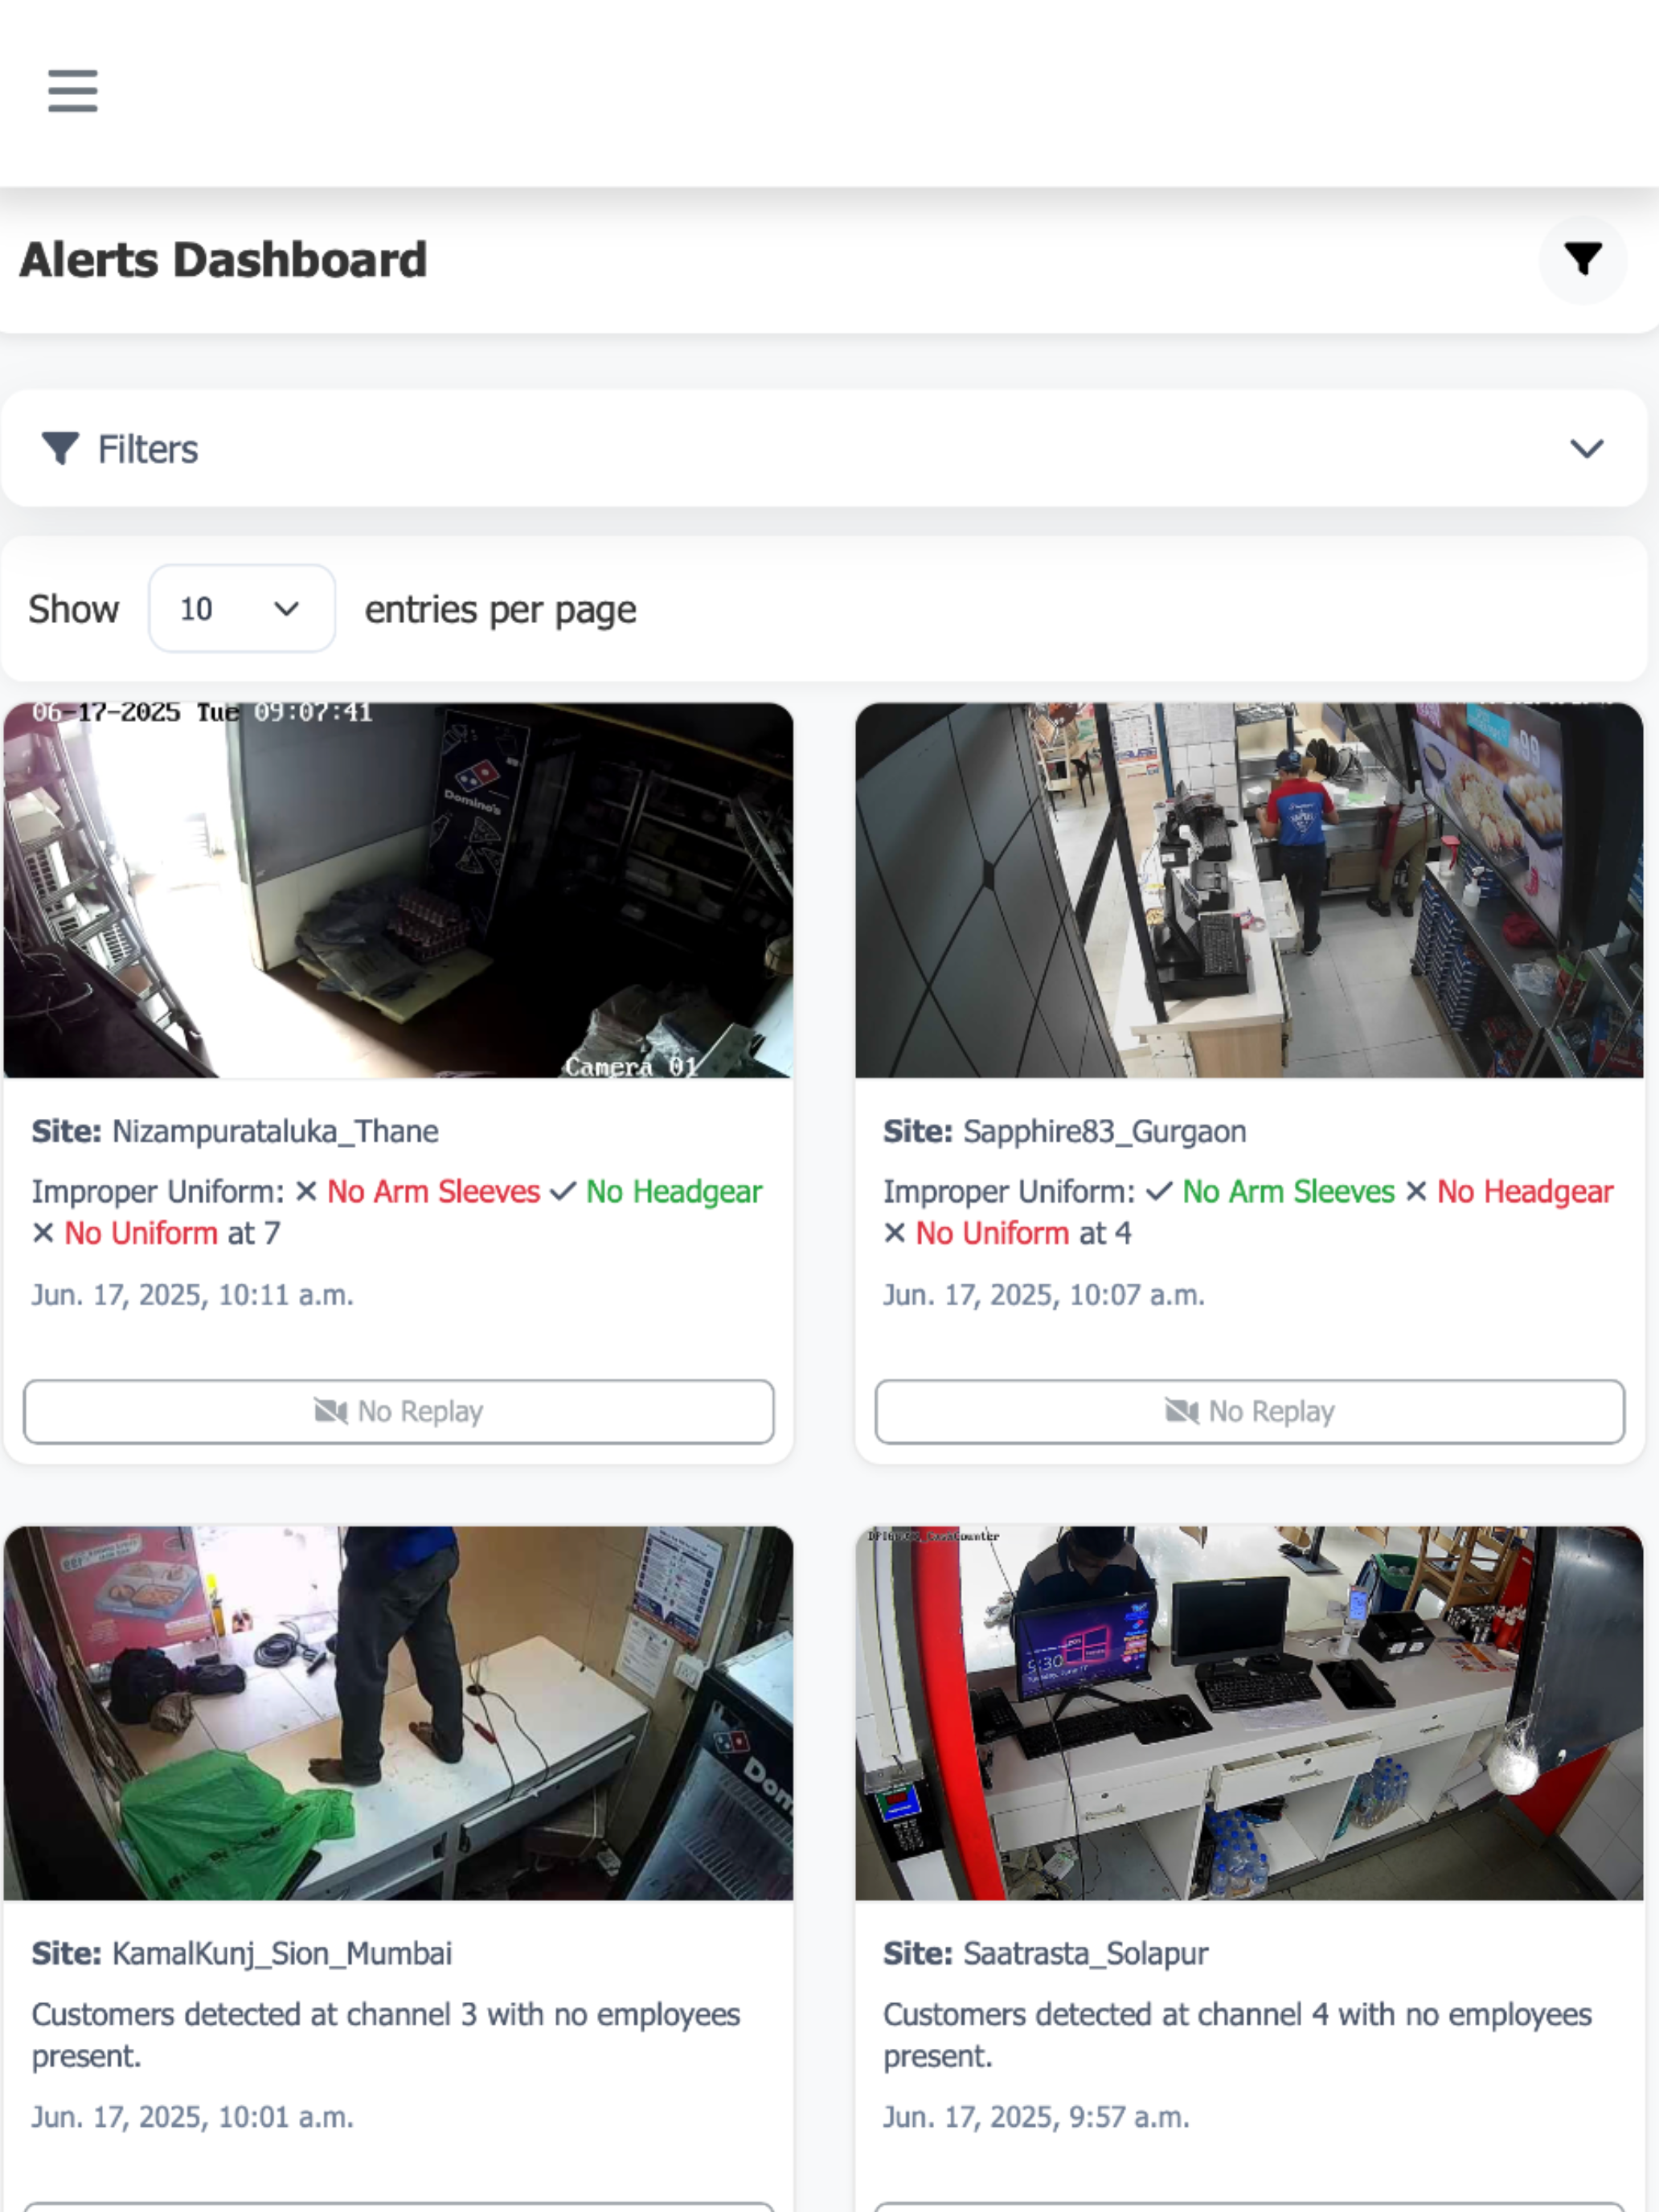
Task: Click crossed camera icon in Thane No Replay
Action: 330,1411
